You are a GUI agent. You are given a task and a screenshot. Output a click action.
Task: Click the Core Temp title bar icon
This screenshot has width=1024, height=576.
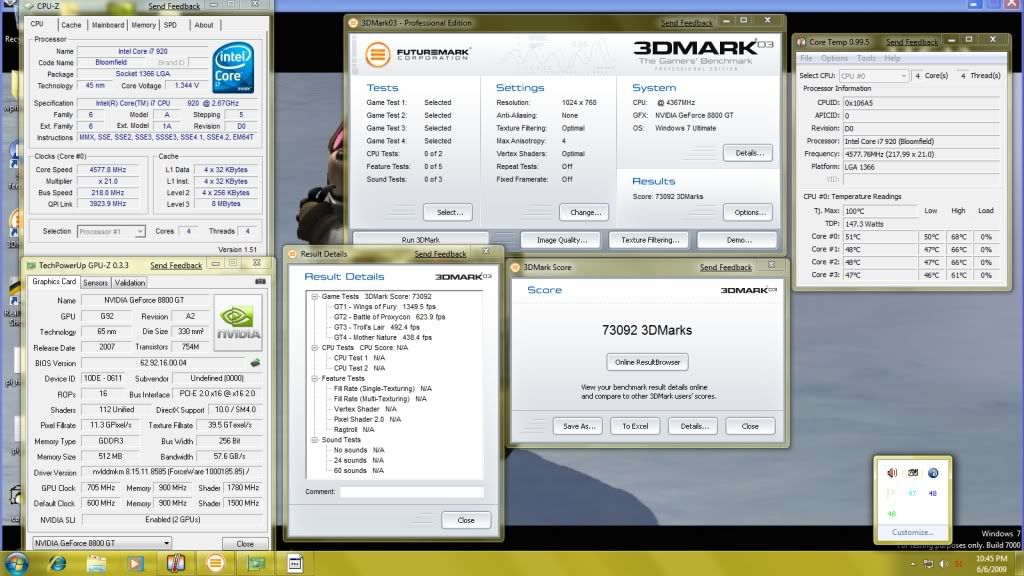point(801,41)
